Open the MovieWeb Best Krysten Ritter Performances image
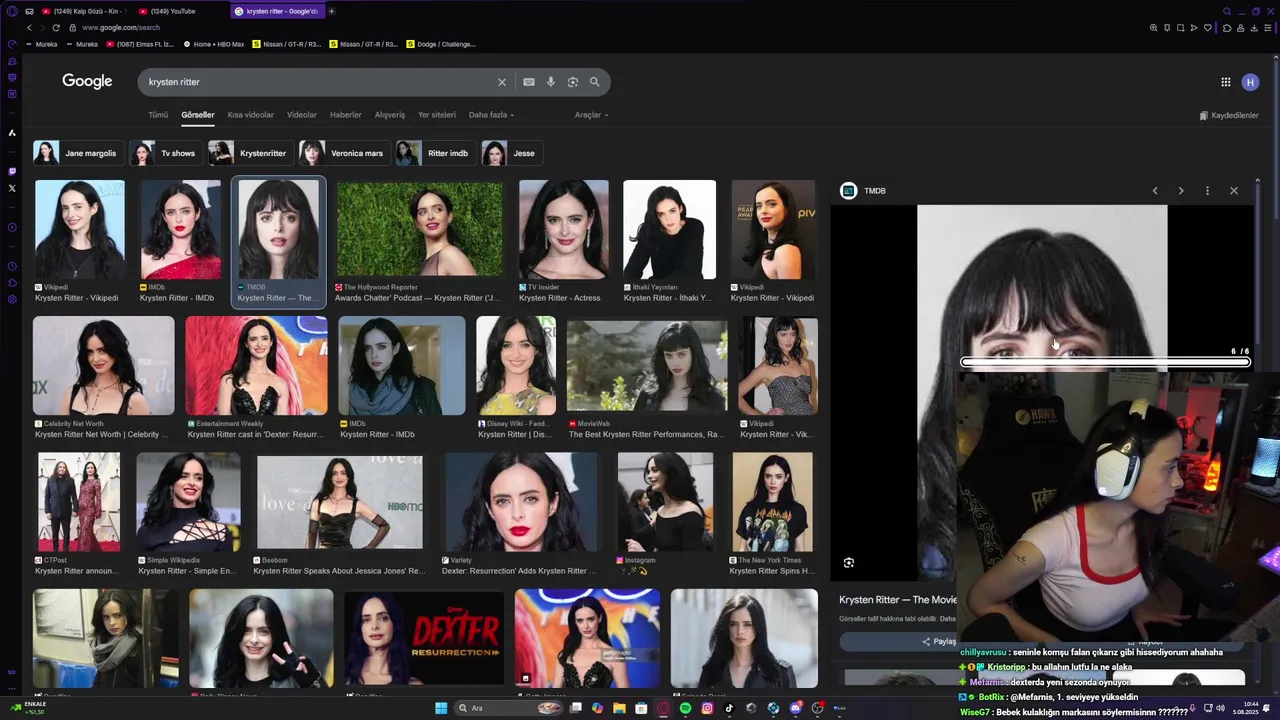1280x720 pixels. pyautogui.click(x=647, y=366)
